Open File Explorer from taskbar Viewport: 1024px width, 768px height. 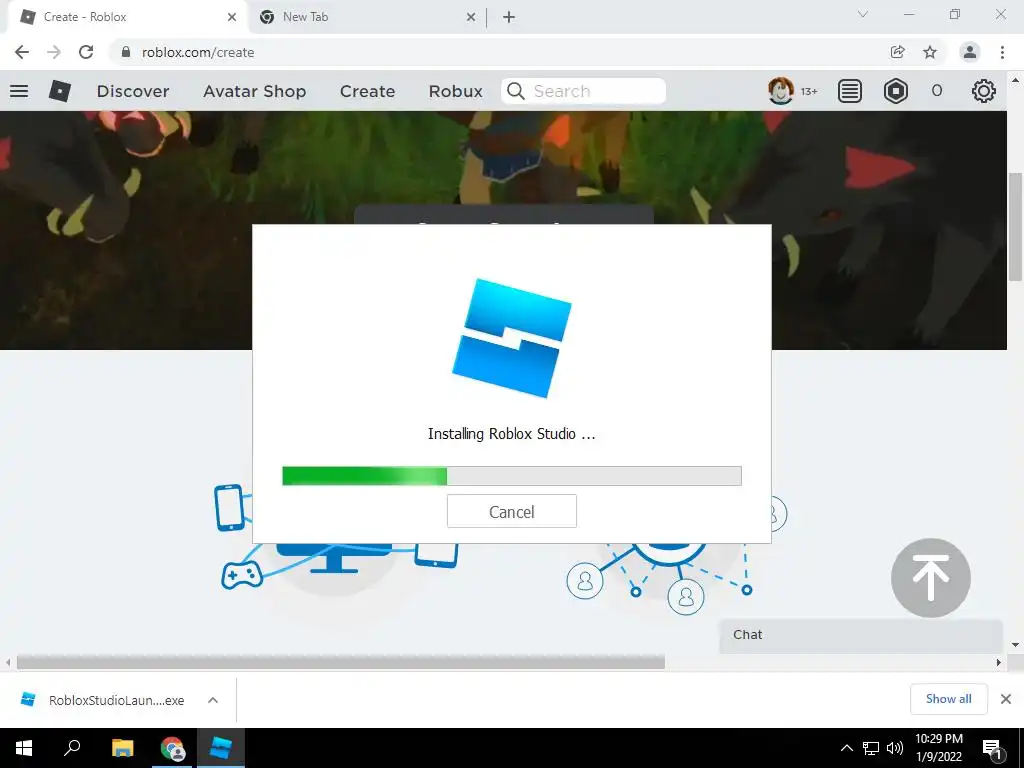click(x=123, y=748)
